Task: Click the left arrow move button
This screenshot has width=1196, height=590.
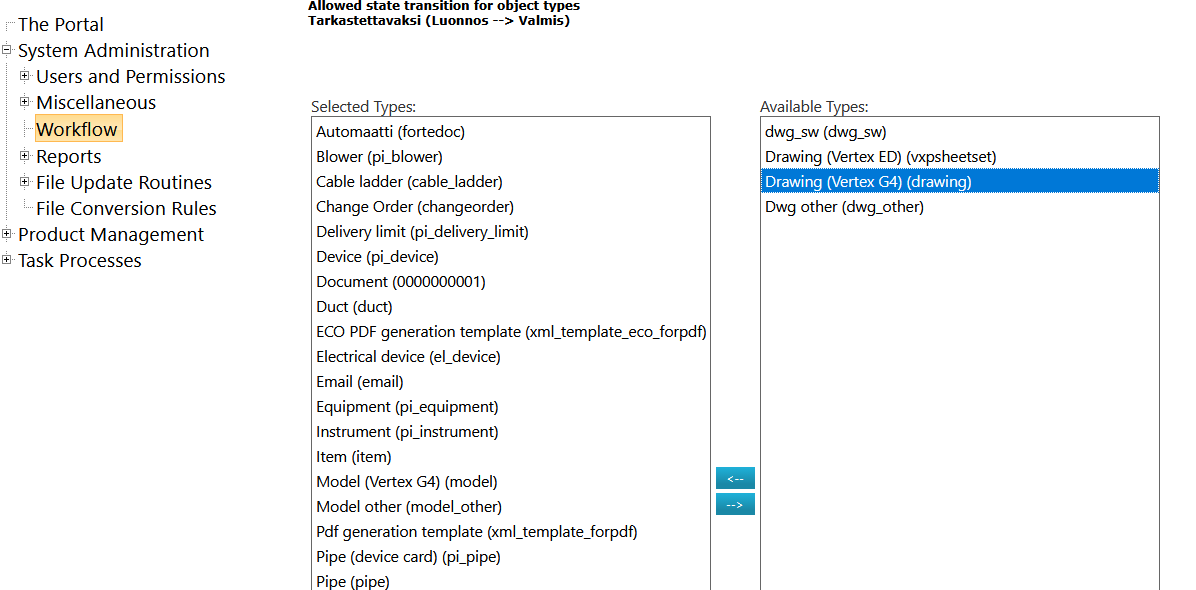Action: [735, 479]
